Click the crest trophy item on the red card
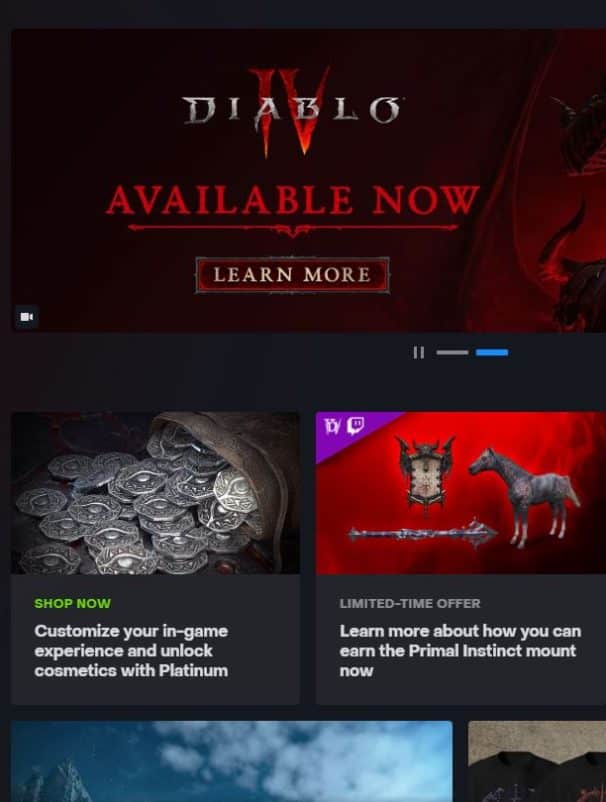The image size is (606, 802). (425, 473)
